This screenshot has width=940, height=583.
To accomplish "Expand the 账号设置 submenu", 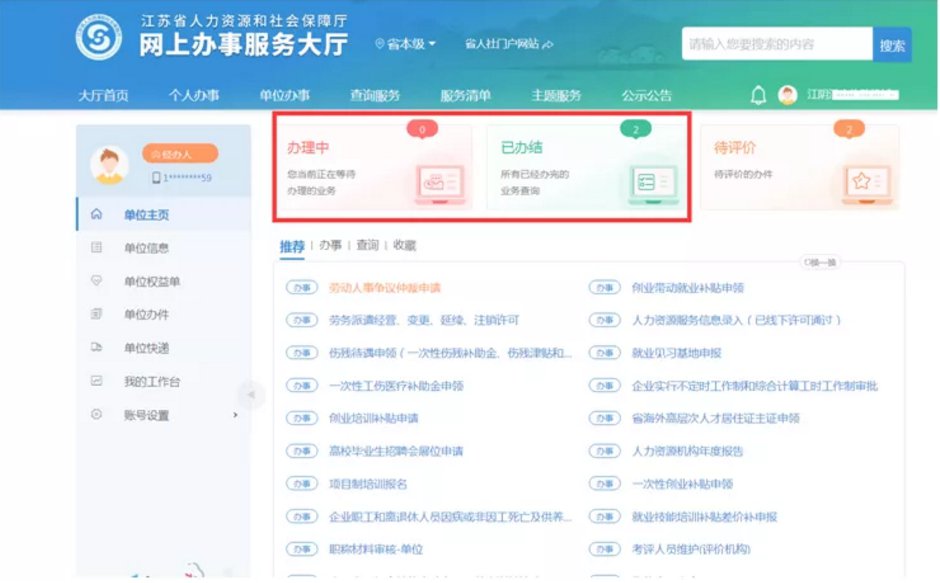I will click(x=236, y=414).
